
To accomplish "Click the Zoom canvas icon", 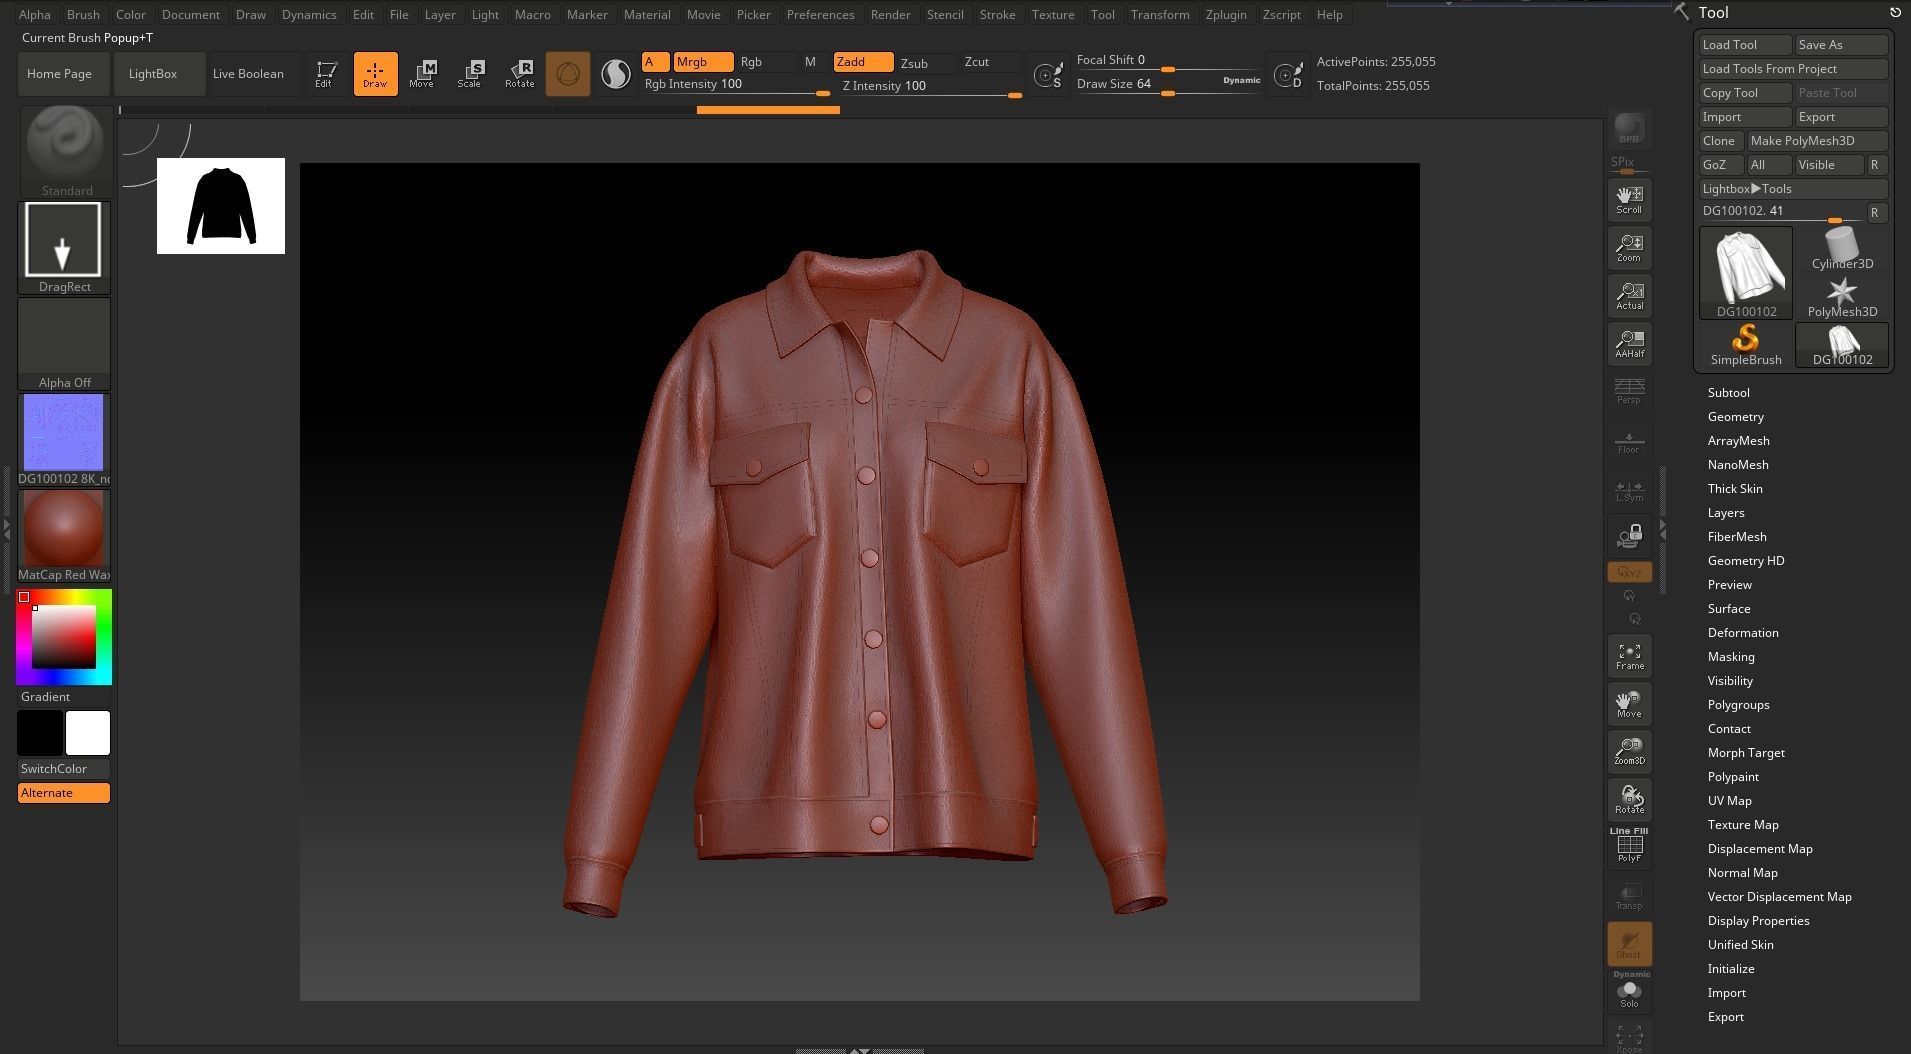I will (1629, 247).
